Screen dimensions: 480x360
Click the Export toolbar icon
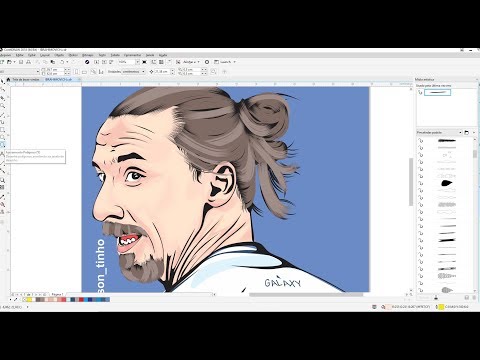pyautogui.click(x=104, y=62)
